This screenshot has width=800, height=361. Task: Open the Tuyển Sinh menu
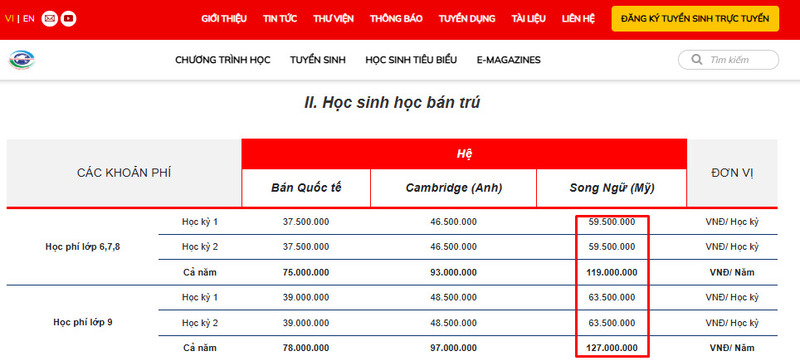click(318, 60)
